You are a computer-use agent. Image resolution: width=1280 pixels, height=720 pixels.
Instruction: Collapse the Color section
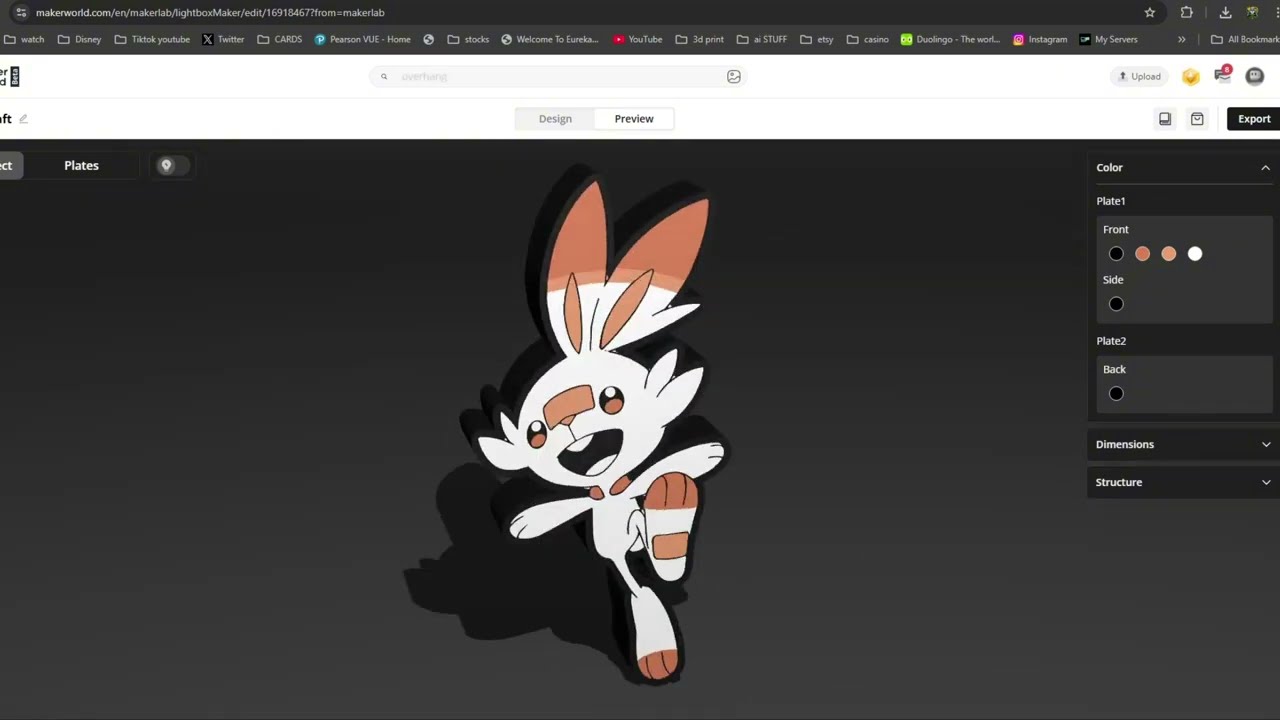[x=1265, y=168]
